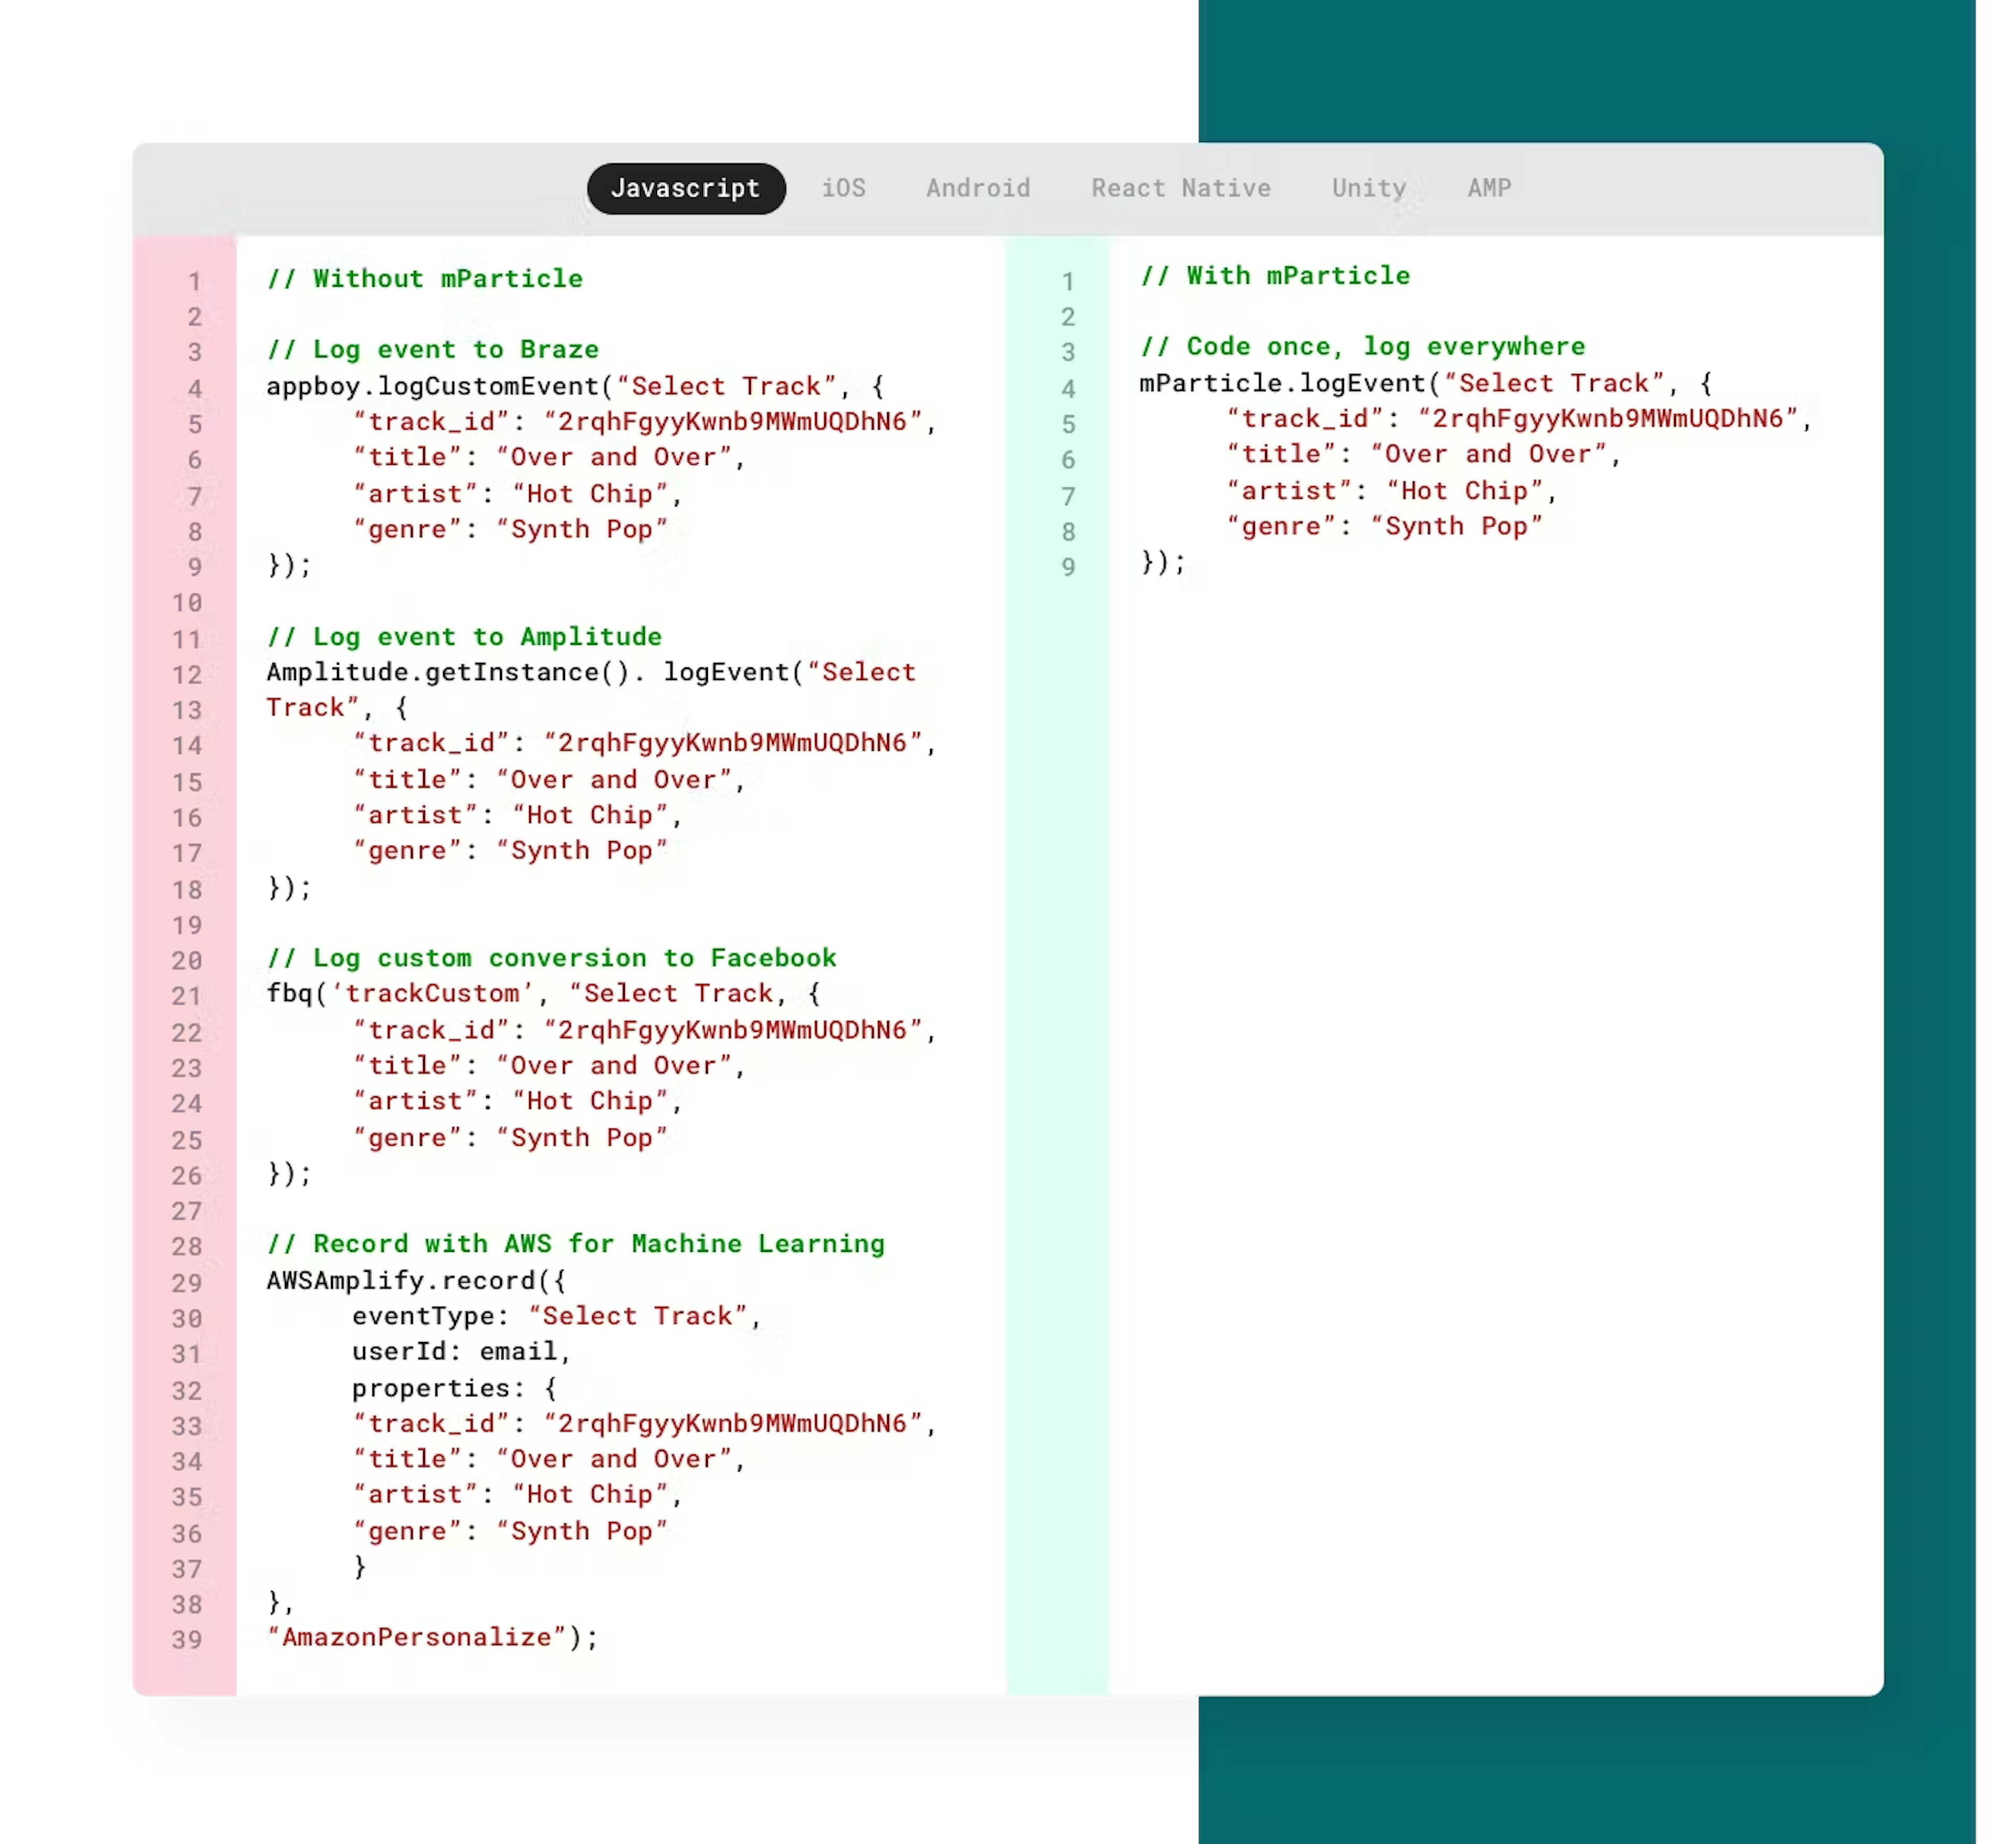Image resolution: width=2016 pixels, height=1844 pixels.
Task: Select the Record with AWS comment
Action: pos(575,1243)
